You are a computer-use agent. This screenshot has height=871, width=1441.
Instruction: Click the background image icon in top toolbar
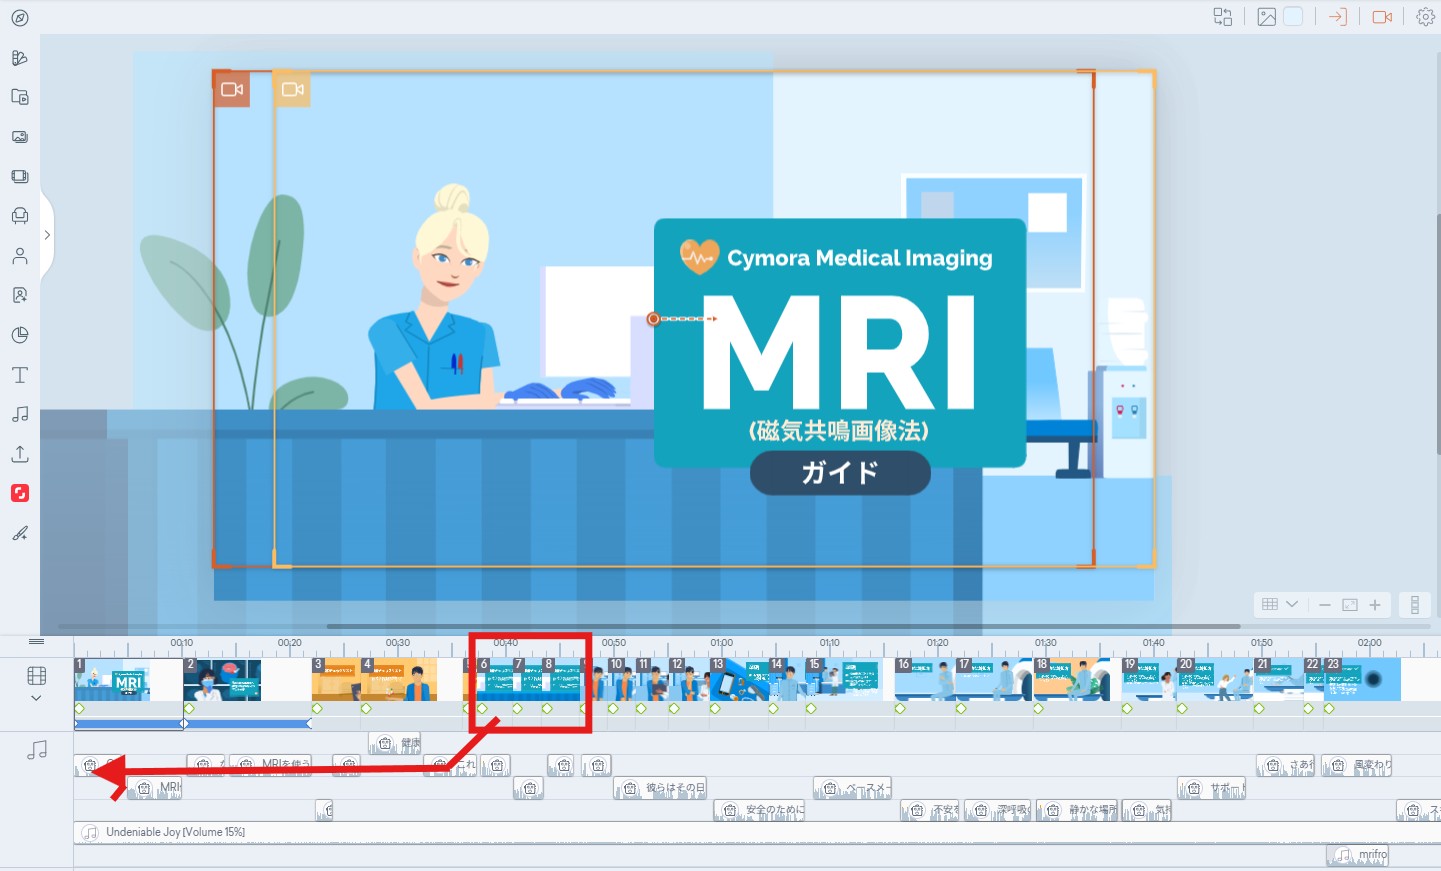[x=1267, y=17]
